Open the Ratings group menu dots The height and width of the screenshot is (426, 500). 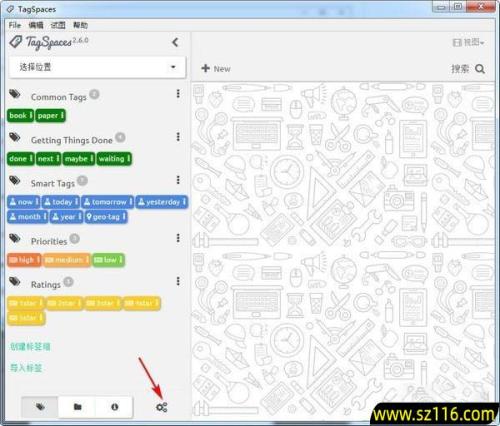178,281
